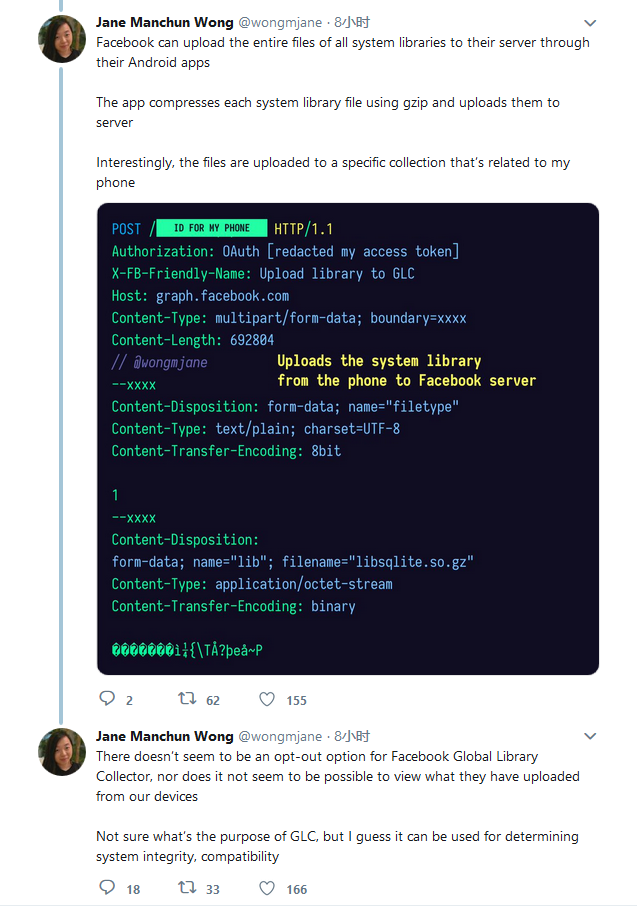Open the first tweet's 8小时 timestamp
The image size is (637, 906).
coord(352,21)
